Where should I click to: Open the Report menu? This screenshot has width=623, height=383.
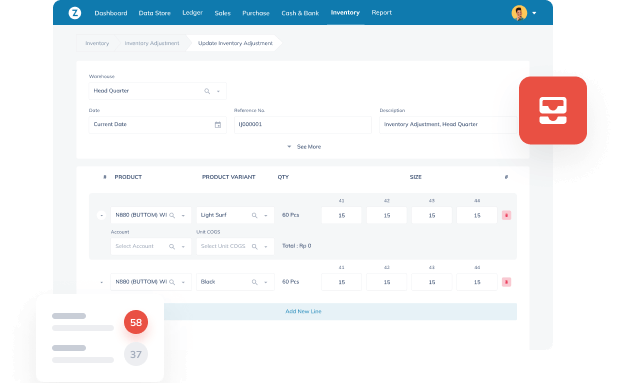tap(381, 13)
